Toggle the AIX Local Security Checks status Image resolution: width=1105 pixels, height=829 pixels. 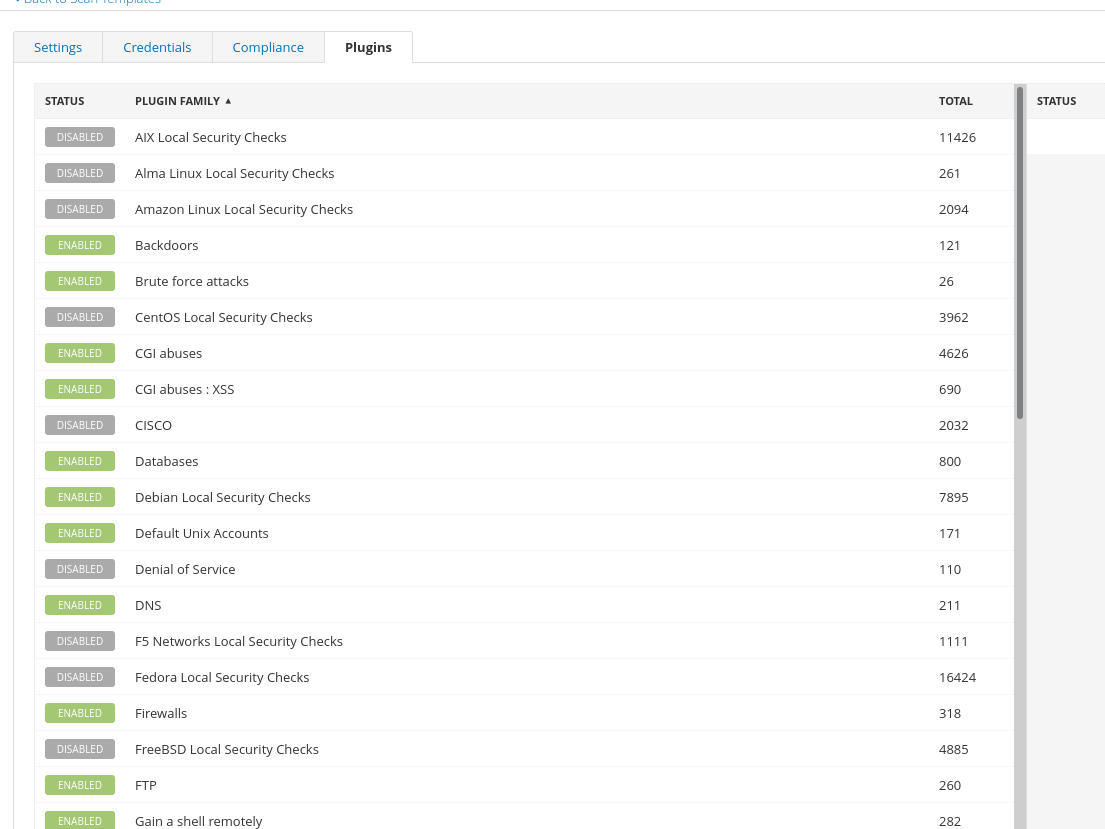pos(80,137)
